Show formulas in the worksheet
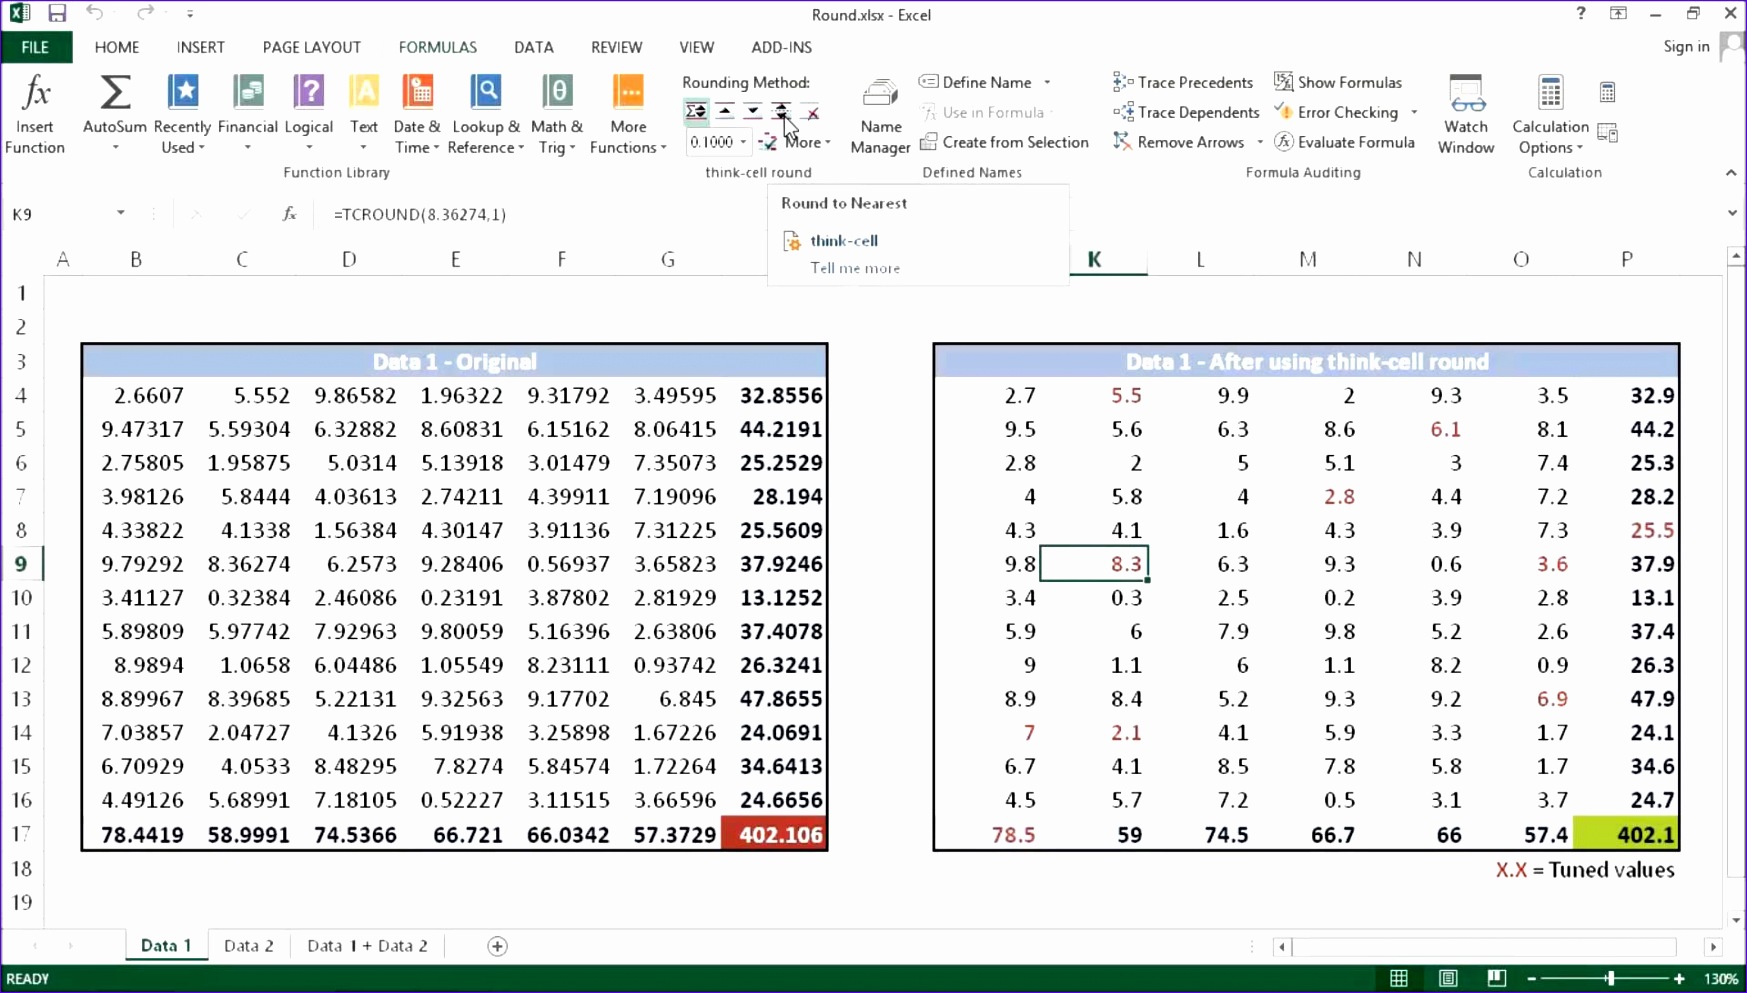The image size is (1747, 993). coord(1339,82)
